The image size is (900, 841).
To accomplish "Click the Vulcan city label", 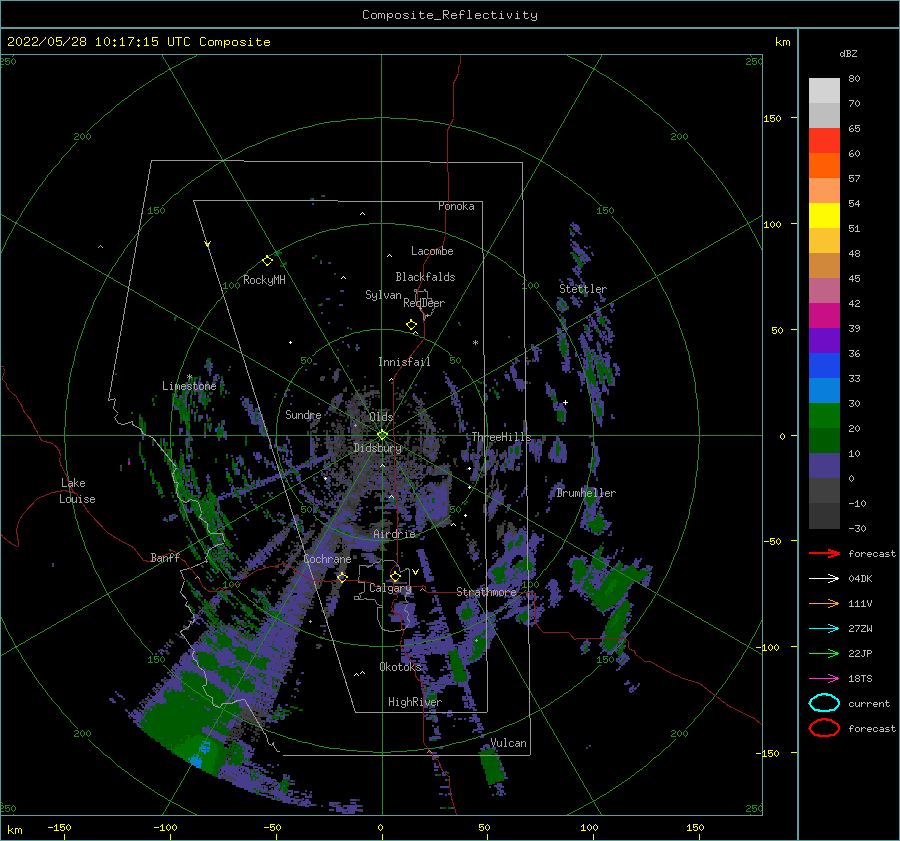I will [509, 743].
